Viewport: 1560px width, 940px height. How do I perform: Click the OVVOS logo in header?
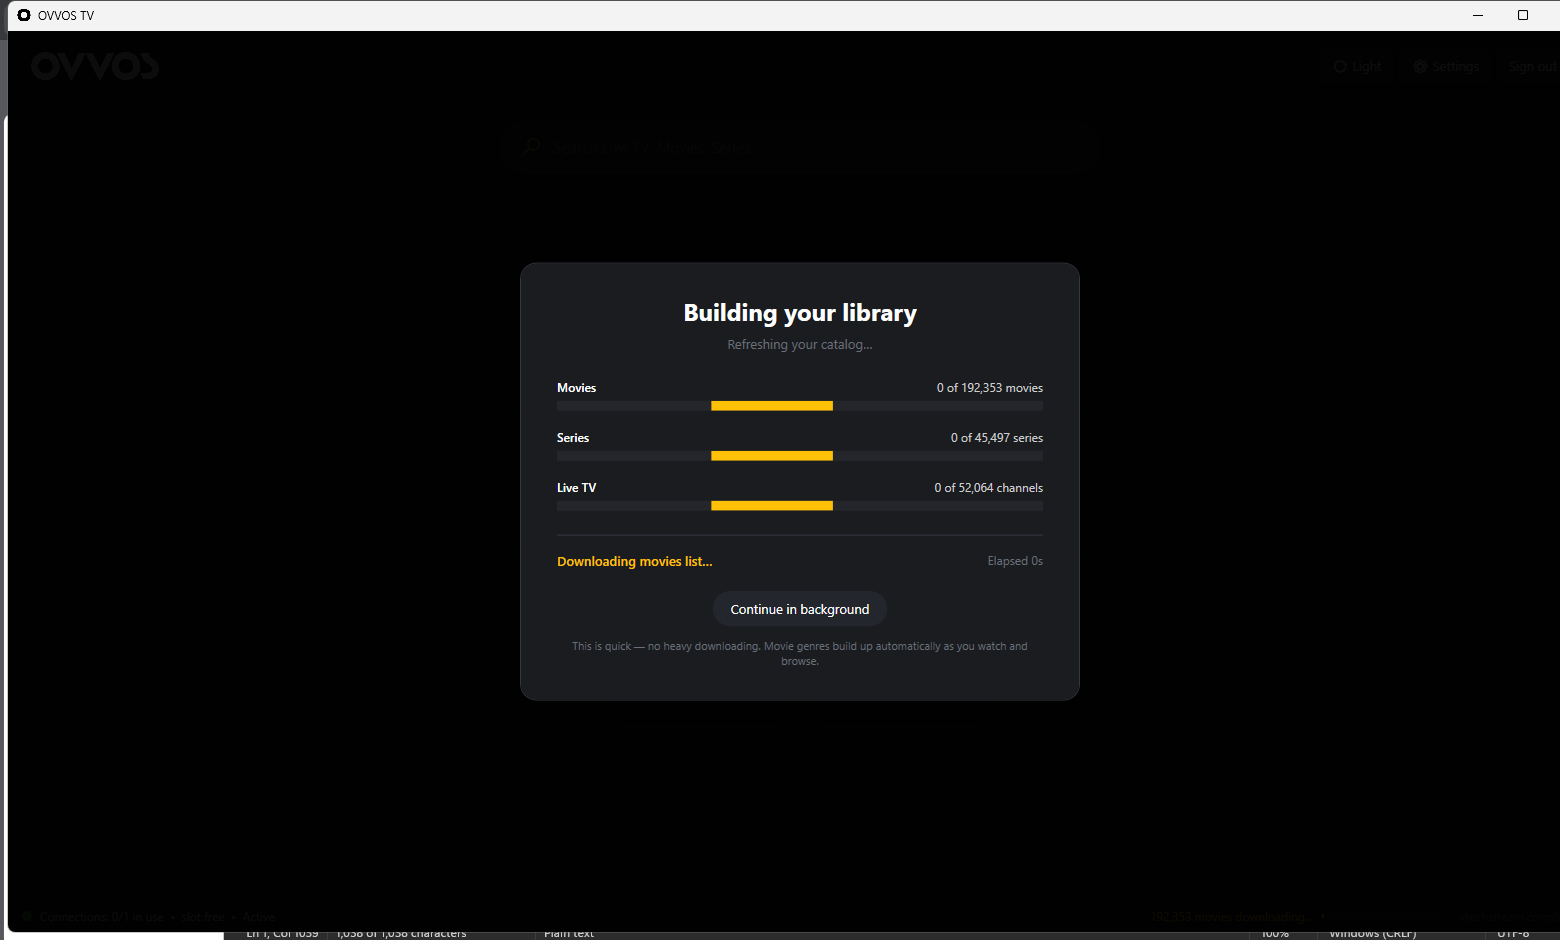click(95, 66)
